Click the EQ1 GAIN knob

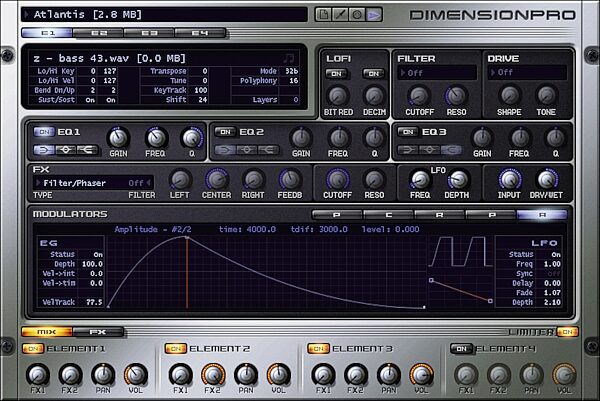coord(118,138)
